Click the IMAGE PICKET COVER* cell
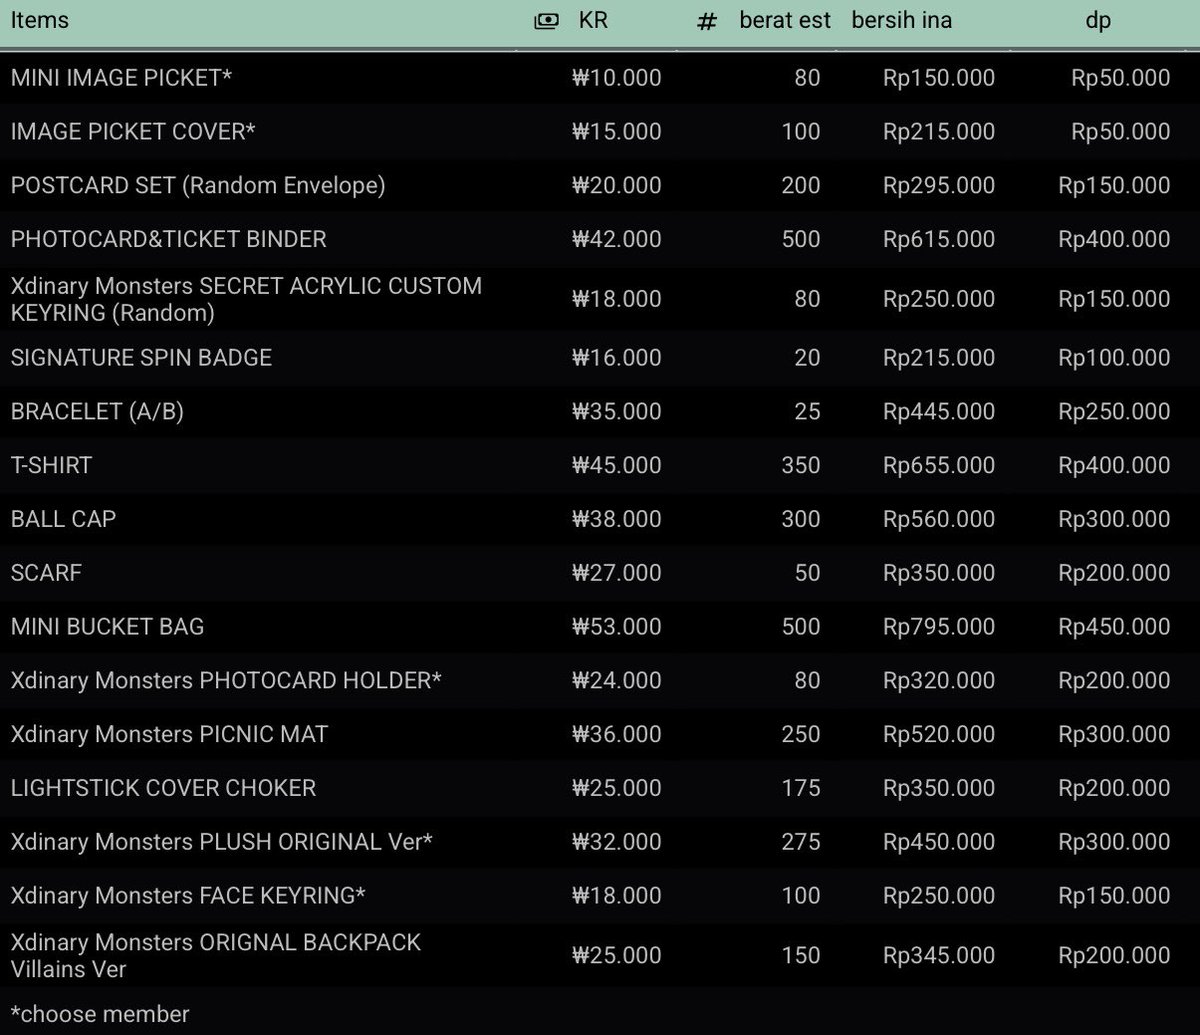The width and height of the screenshot is (1200, 1035). click(133, 132)
